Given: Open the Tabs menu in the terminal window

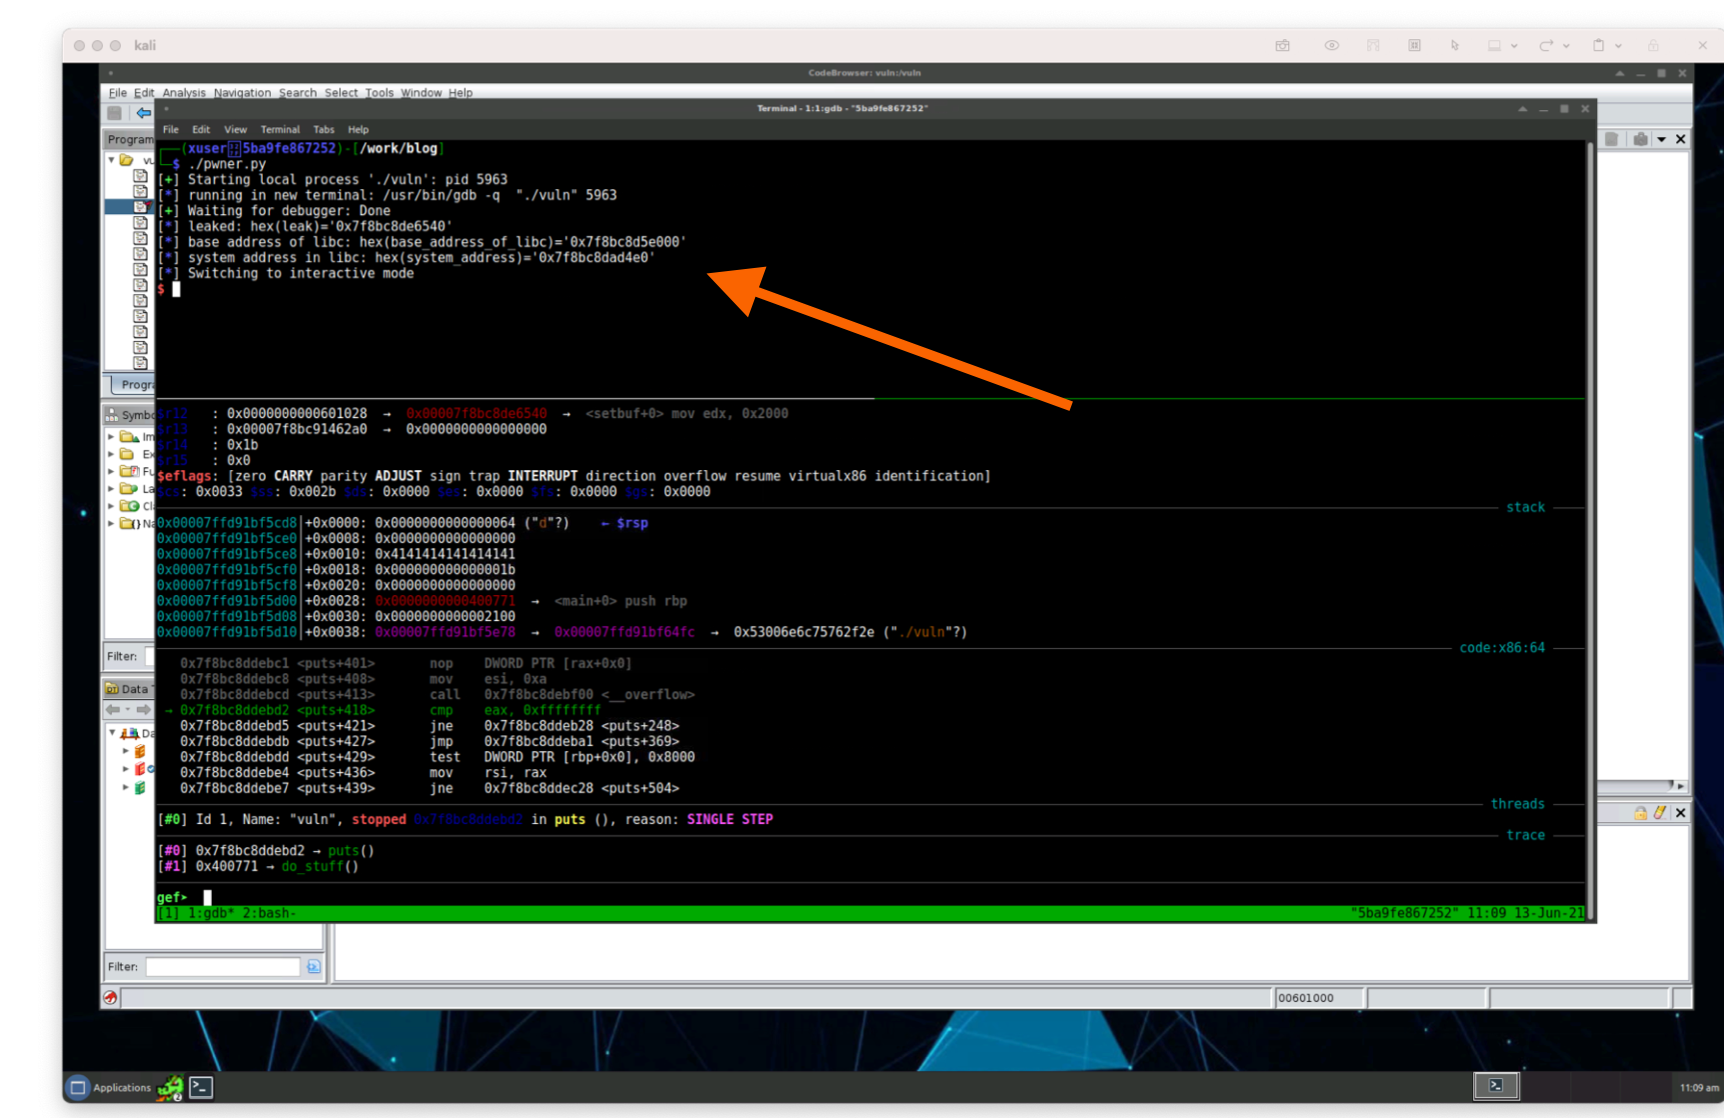Looking at the screenshot, I should click(324, 129).
